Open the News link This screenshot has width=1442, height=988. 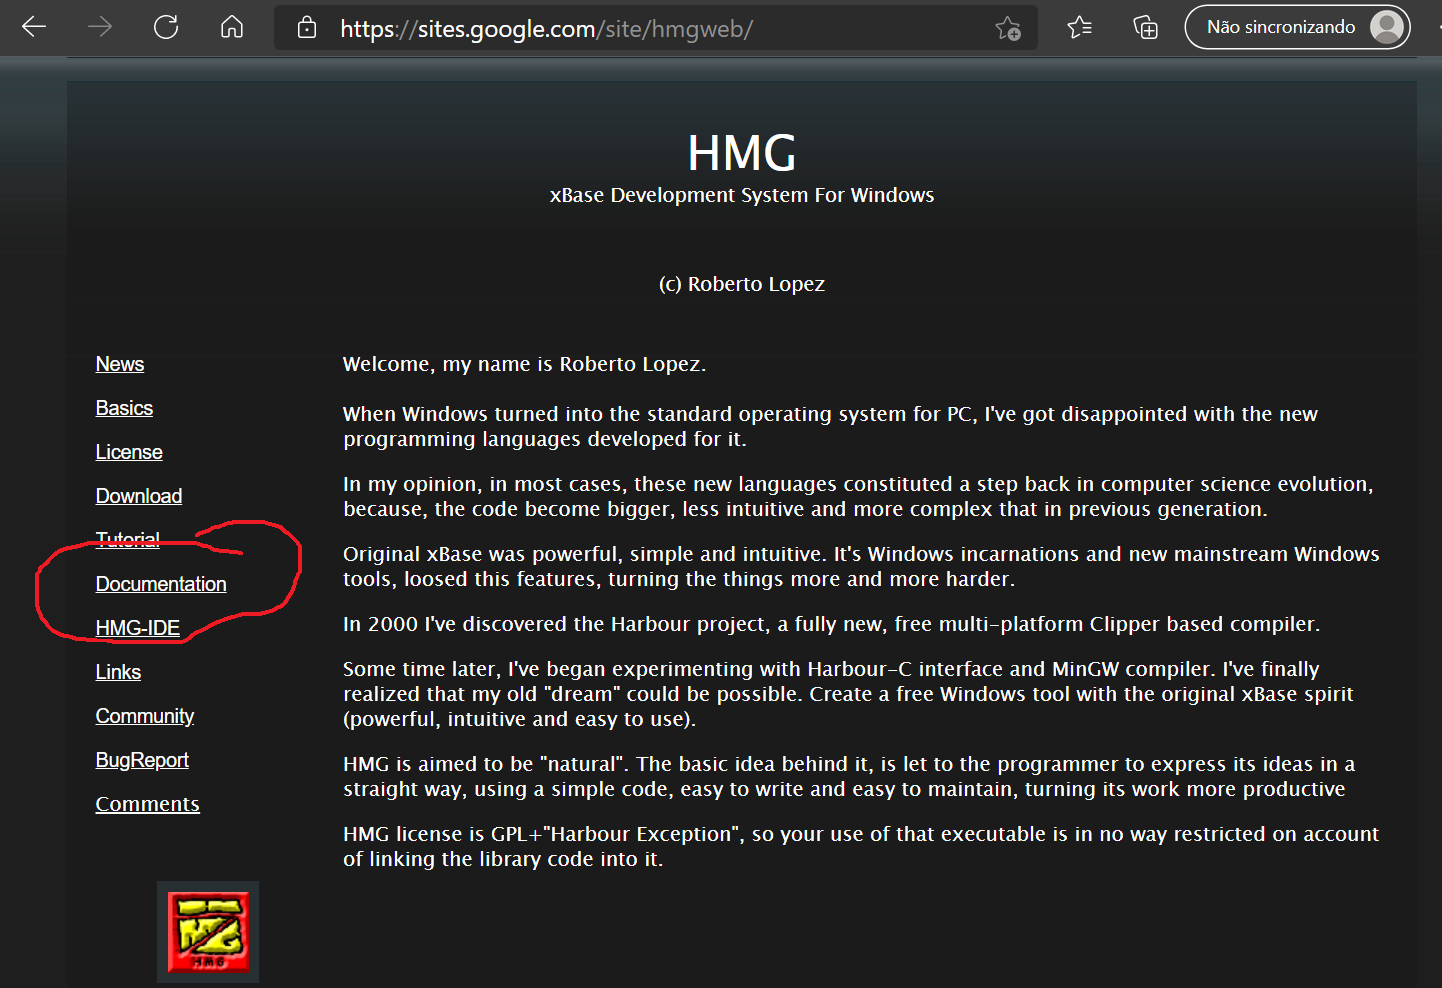(120, 364)
